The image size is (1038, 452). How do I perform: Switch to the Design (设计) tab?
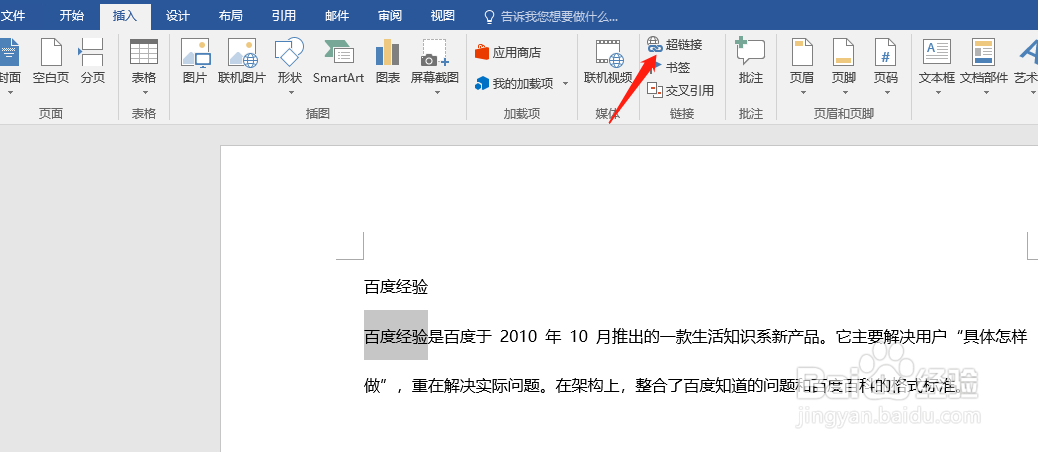pyautogui.click(x=177, y=16)
